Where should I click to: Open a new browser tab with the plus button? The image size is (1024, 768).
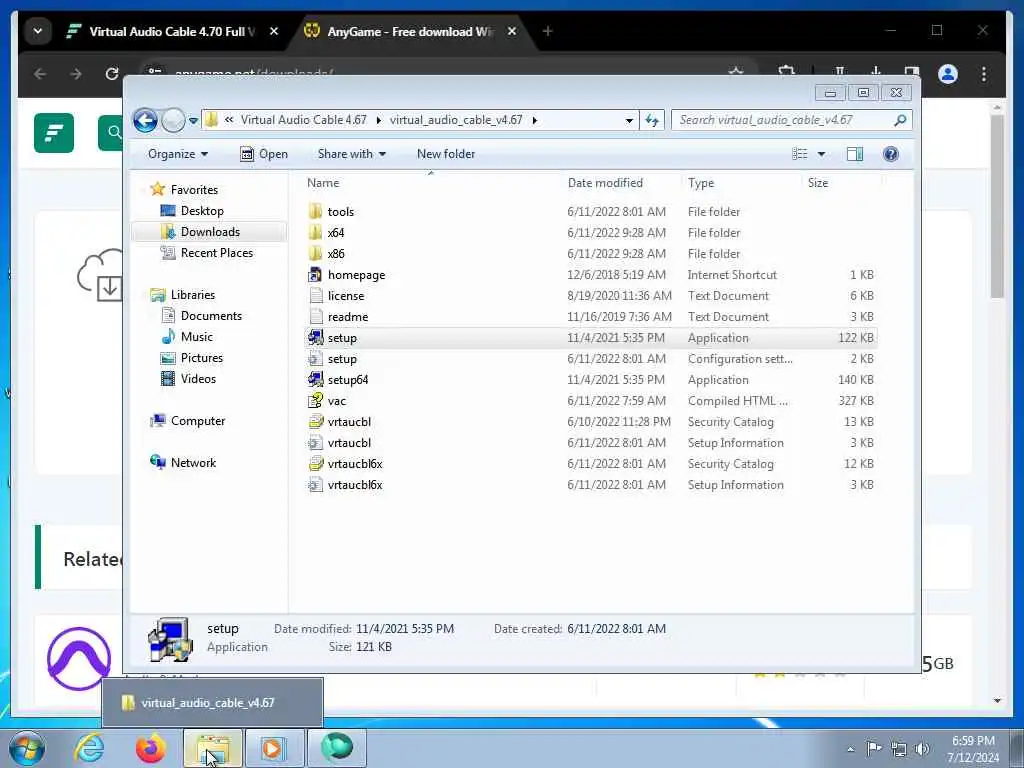[547, 31]
